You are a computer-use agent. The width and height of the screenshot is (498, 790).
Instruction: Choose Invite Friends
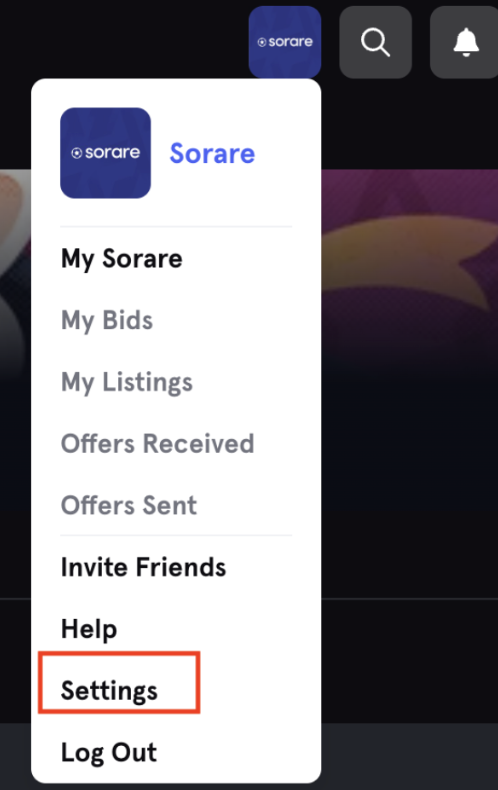point(143,567)
